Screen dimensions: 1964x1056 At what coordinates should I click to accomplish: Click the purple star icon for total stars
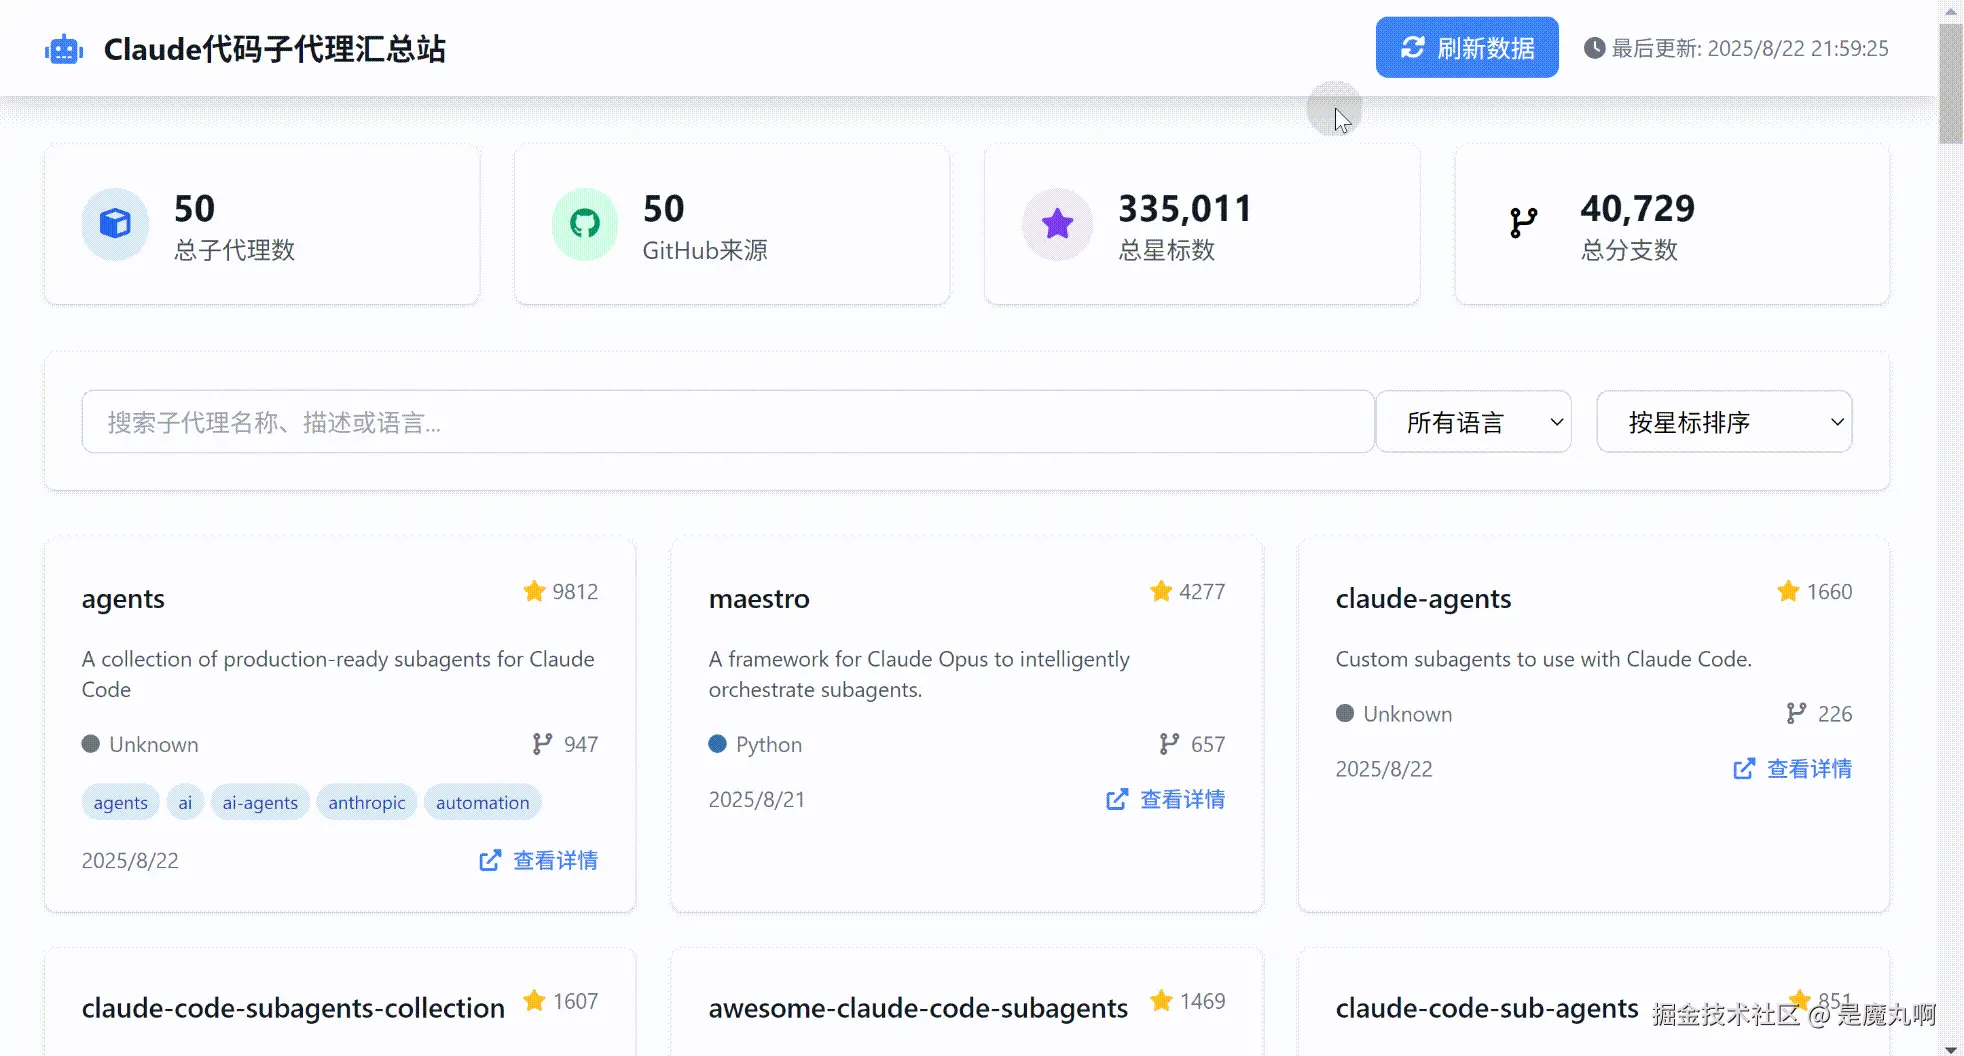tap(1057, 224)
